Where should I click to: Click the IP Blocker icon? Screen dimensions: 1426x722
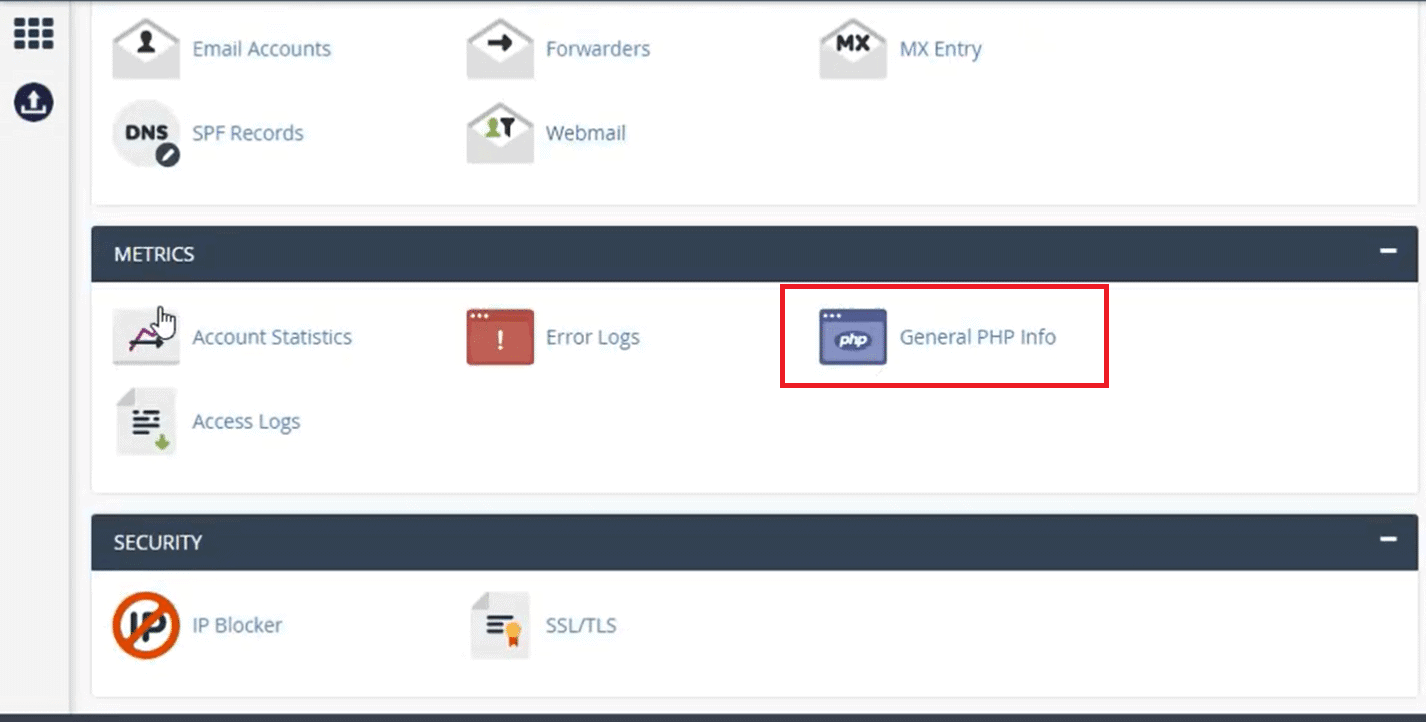pyautogui.click(x=146, y=625)
